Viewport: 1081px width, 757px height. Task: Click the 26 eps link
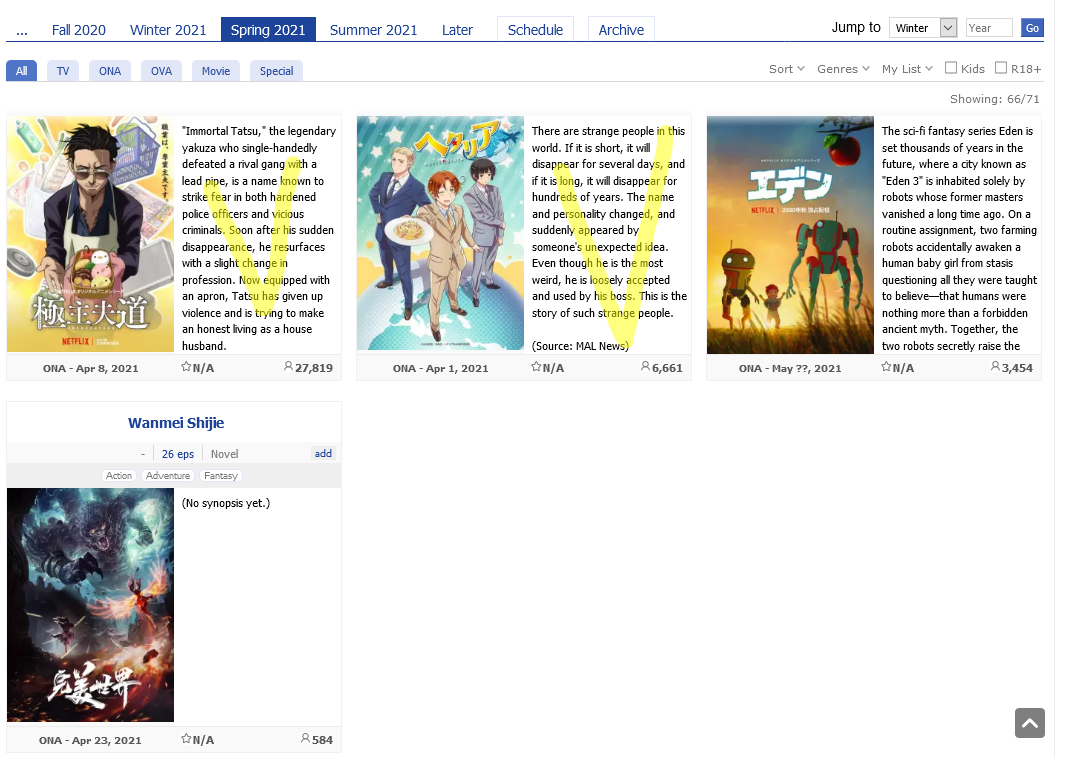pyautogui.click(x=178, y=454)
